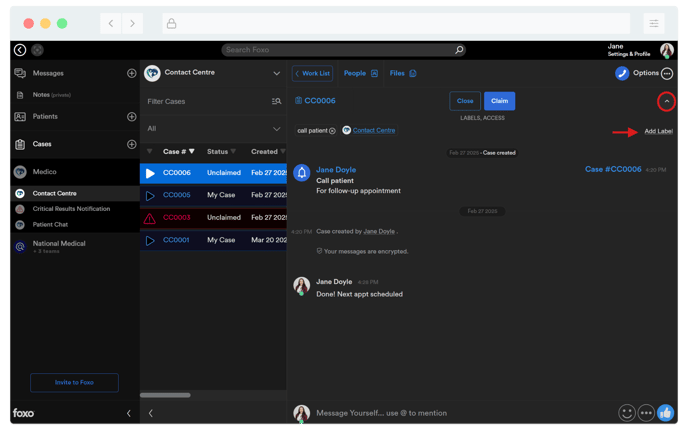Click warning triangle icon for CC0003
688x430 pixels.
point(150,218)
